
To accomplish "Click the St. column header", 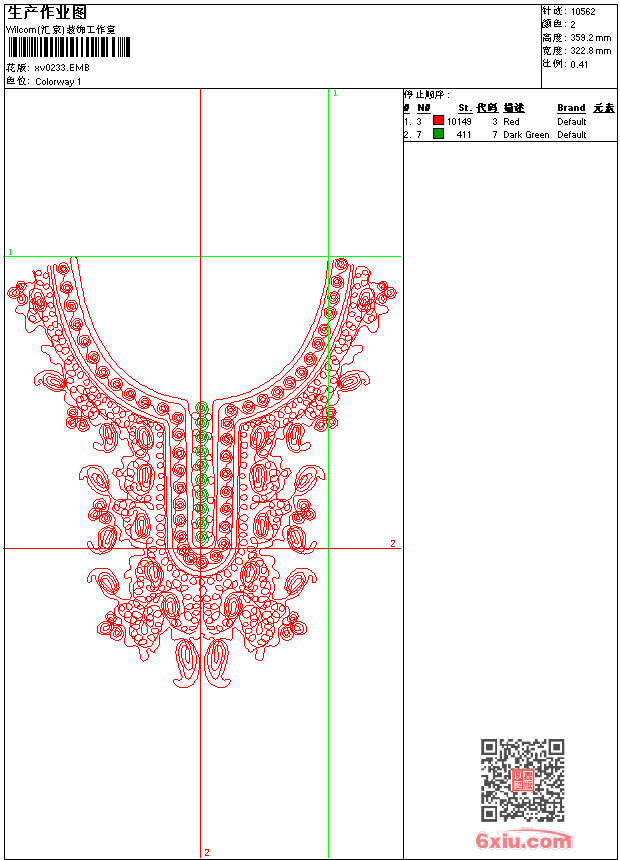I will 465,108.
